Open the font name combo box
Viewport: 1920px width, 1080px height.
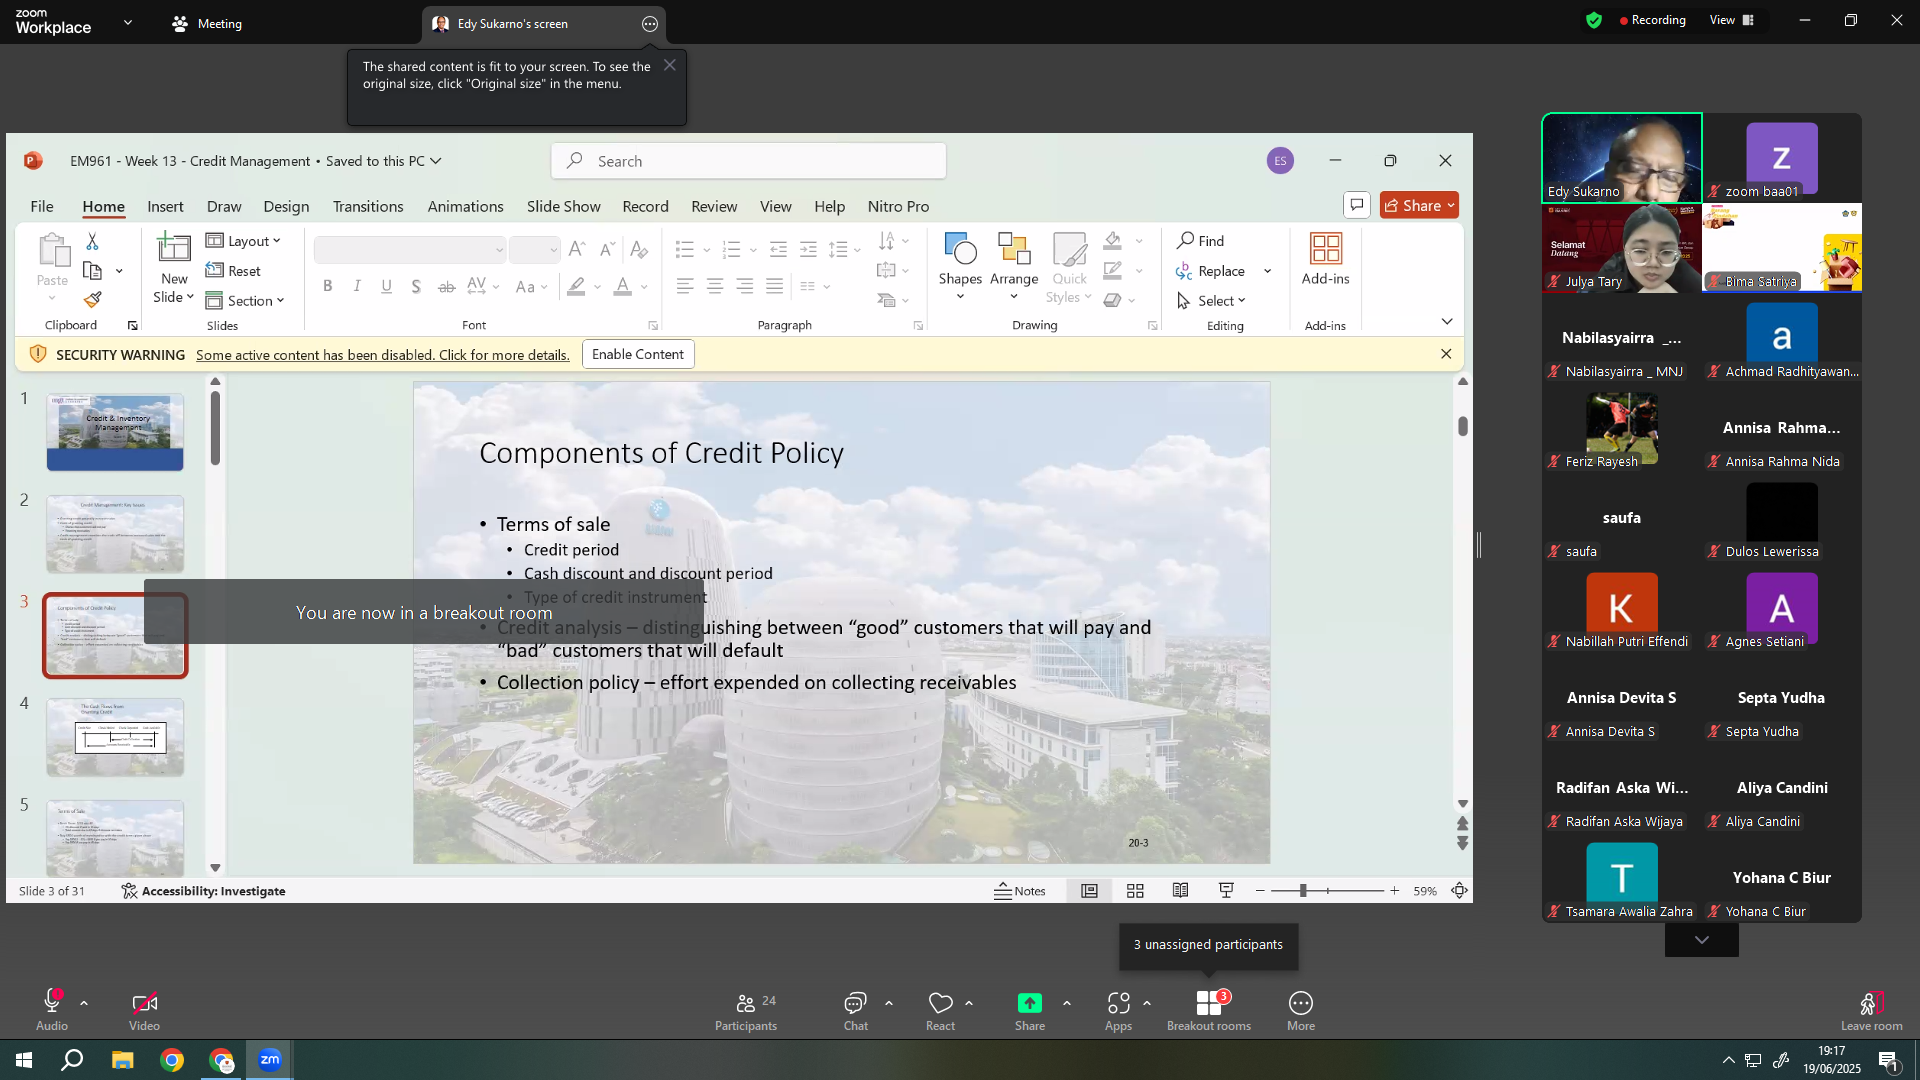[410, 250]
